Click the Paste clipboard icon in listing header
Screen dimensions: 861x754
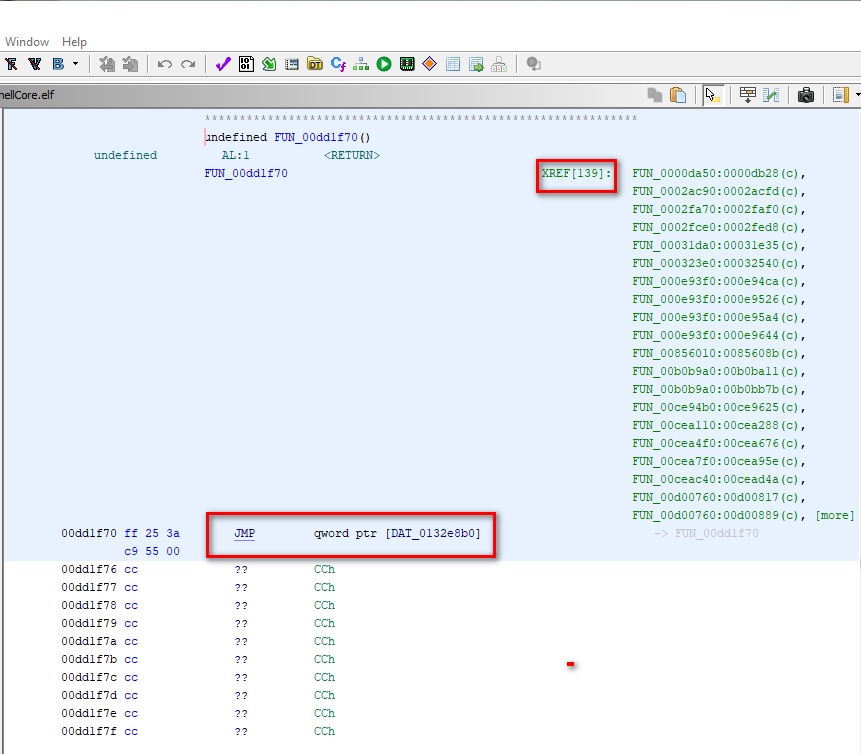point(679,95)
